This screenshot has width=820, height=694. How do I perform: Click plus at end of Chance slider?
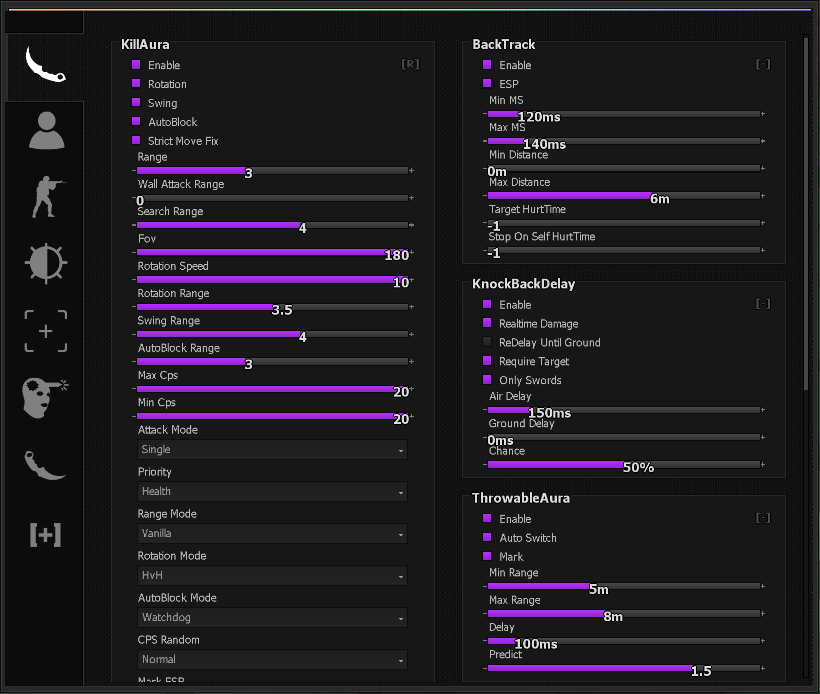(x=763, y=464)
